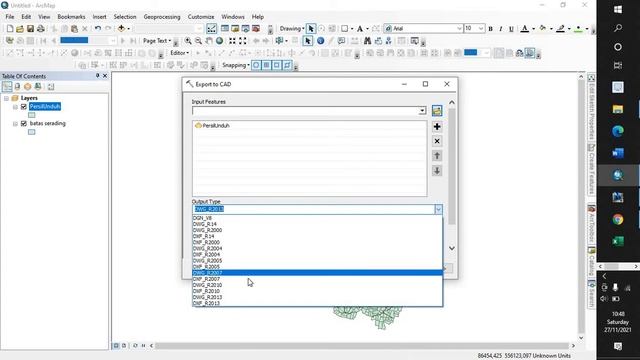Open the Customize menu
The width and height of the screenshot is (640, 360).
tap(201, 17)
